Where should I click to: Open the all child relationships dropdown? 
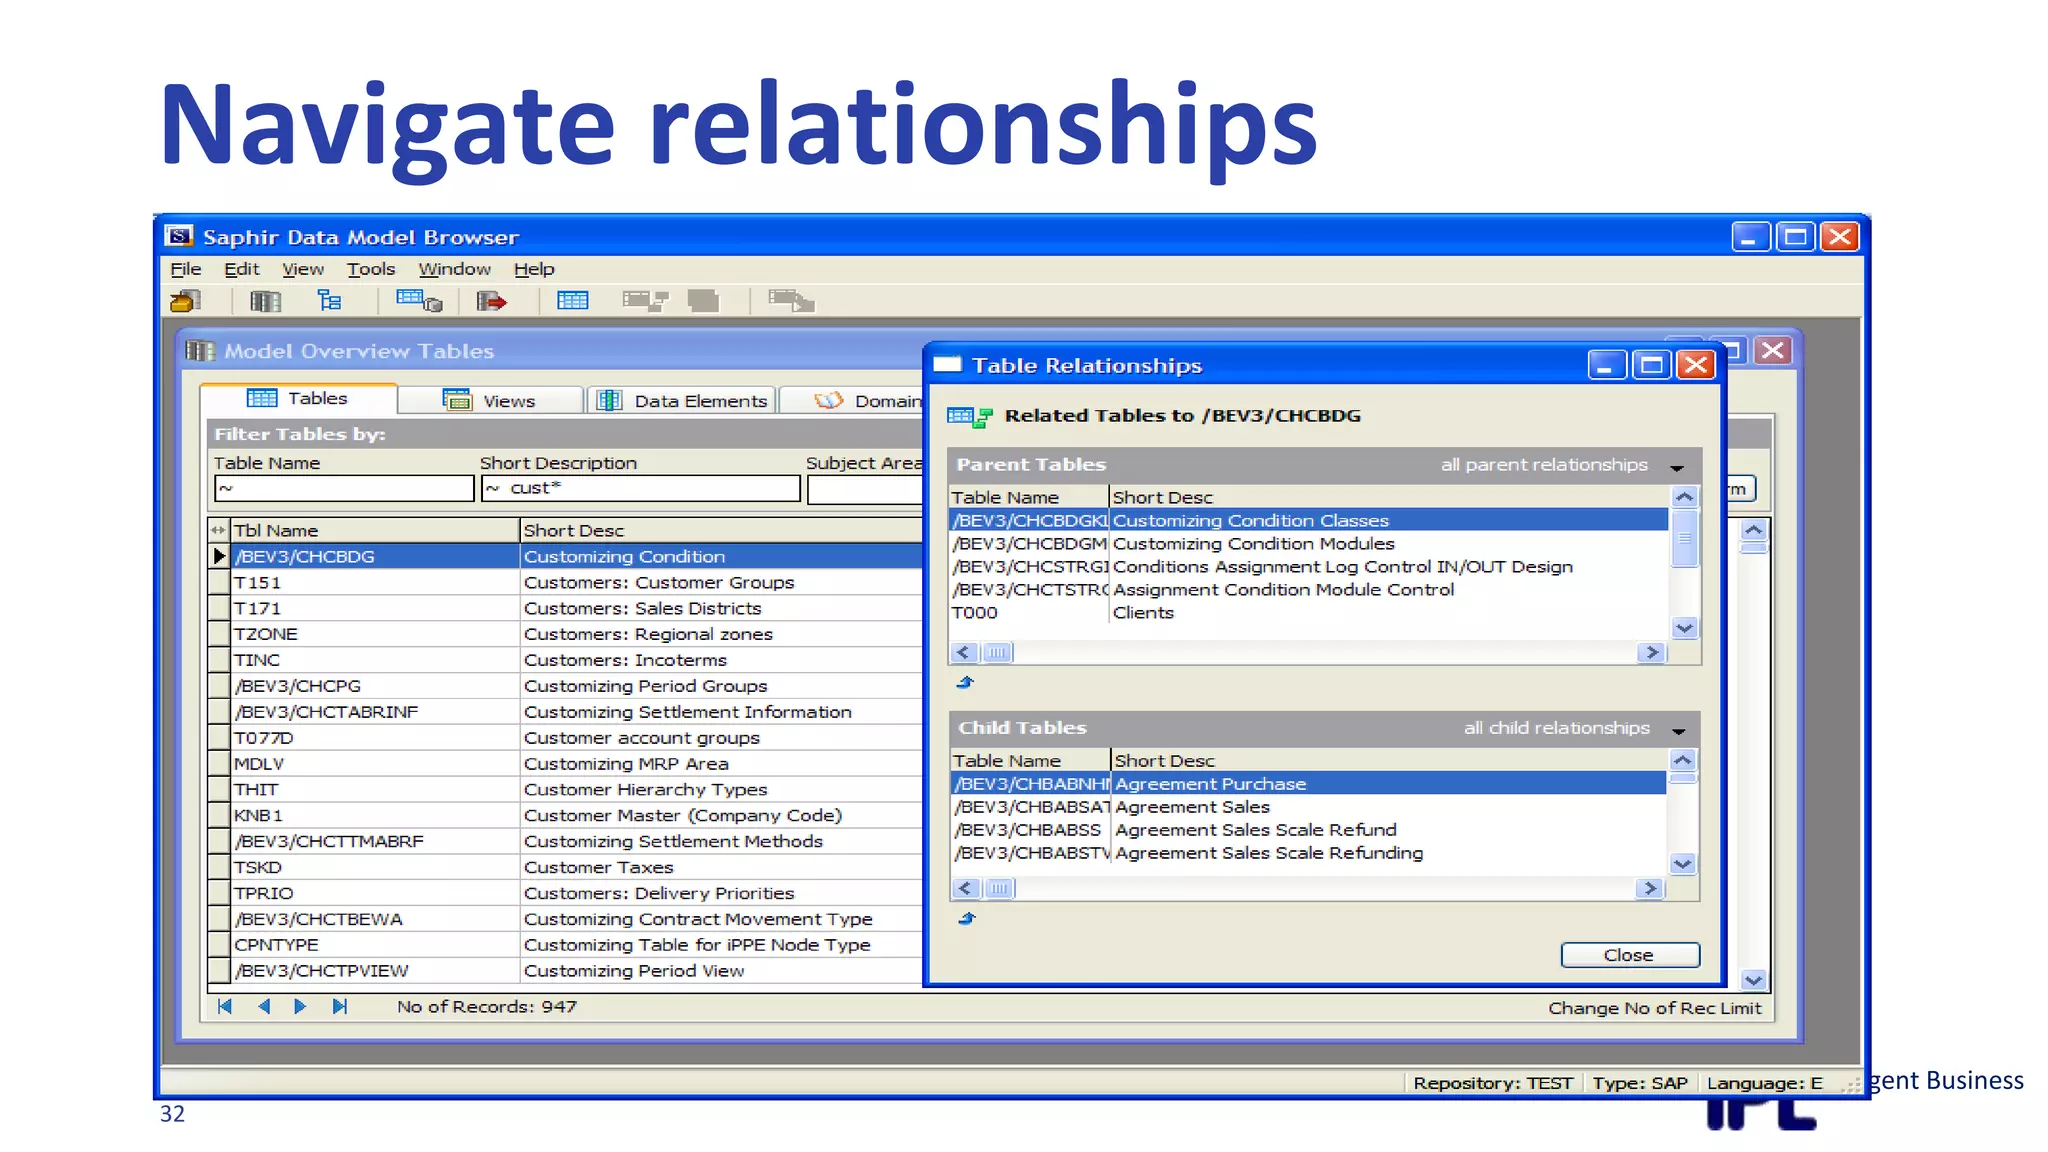click(1679, 730)
